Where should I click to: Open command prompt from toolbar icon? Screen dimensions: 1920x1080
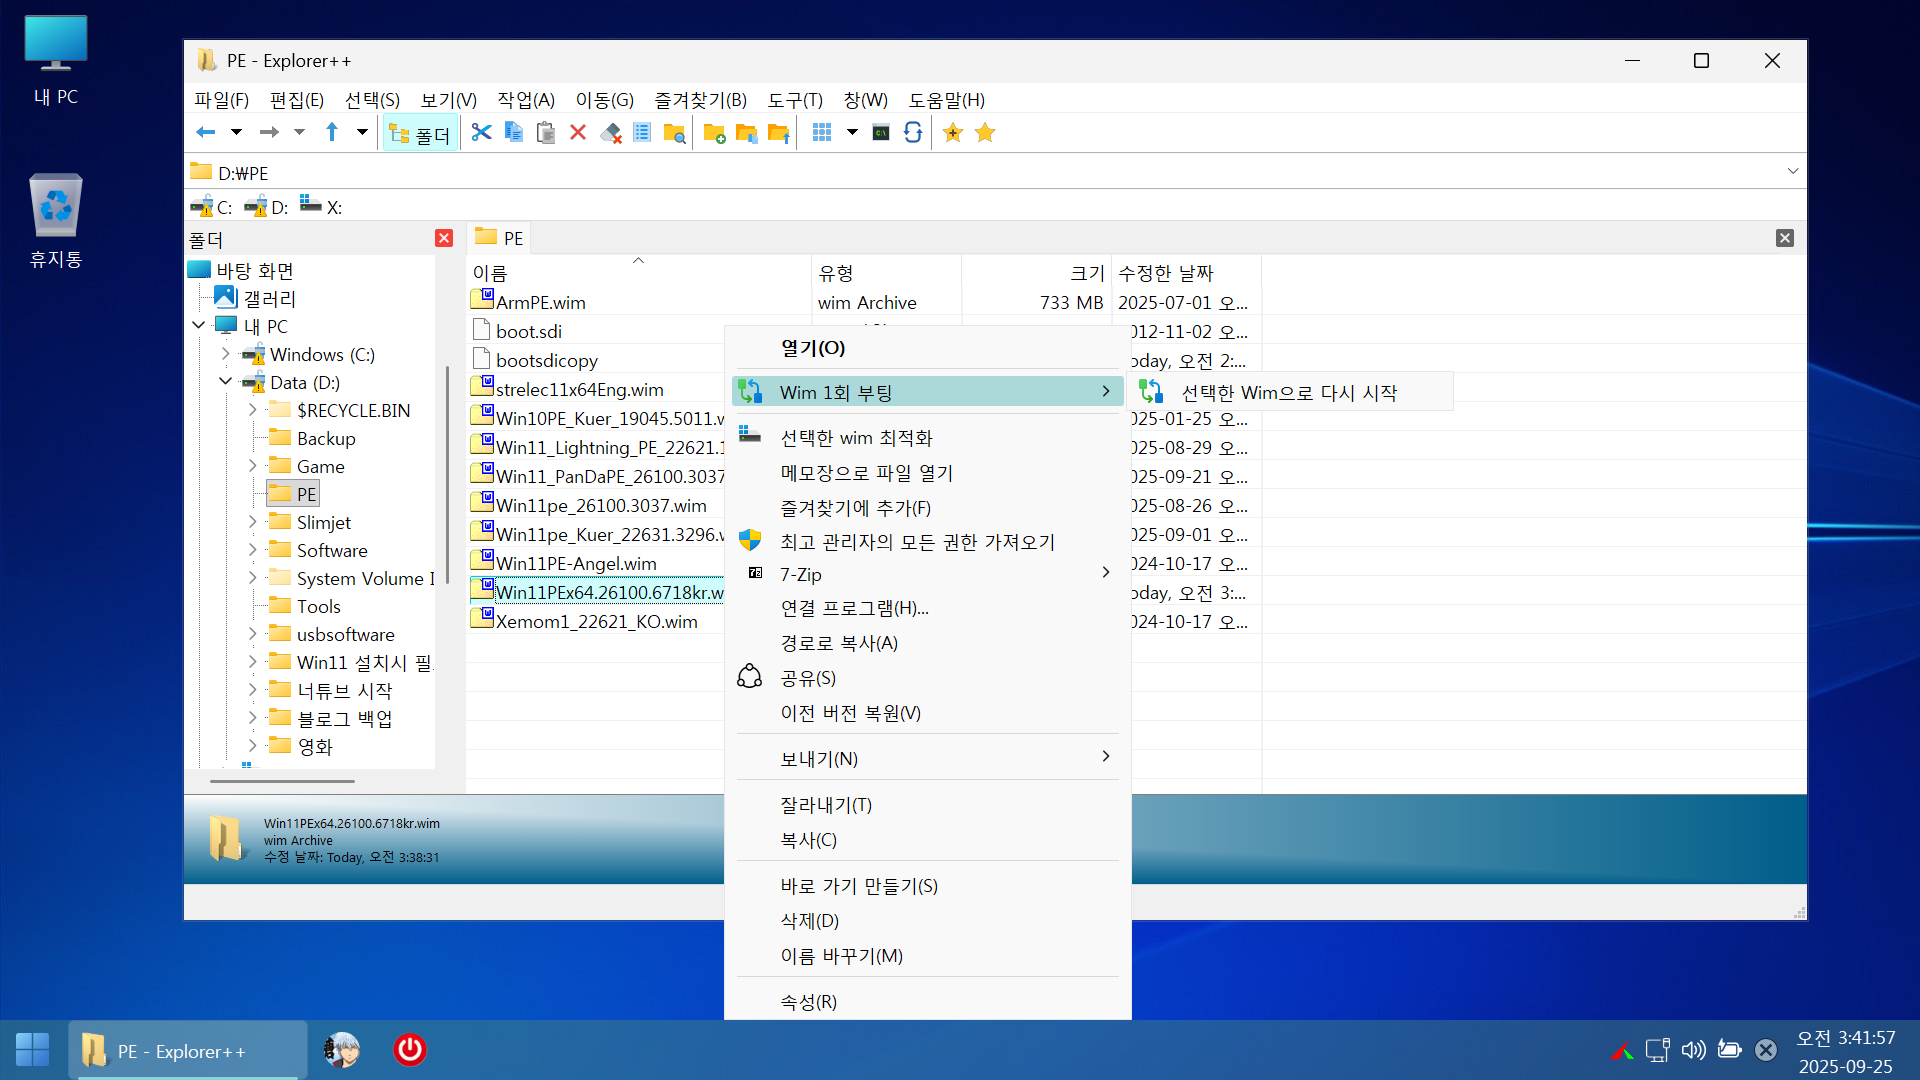881,133
